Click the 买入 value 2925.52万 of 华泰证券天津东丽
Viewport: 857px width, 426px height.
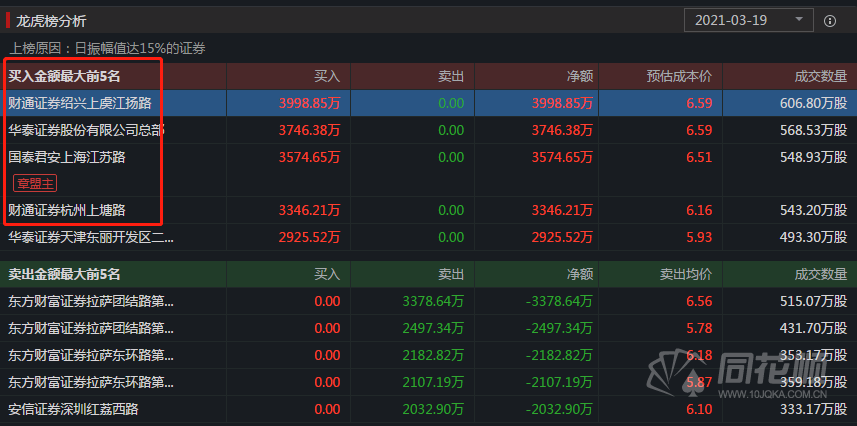click(x=309, y=237)
